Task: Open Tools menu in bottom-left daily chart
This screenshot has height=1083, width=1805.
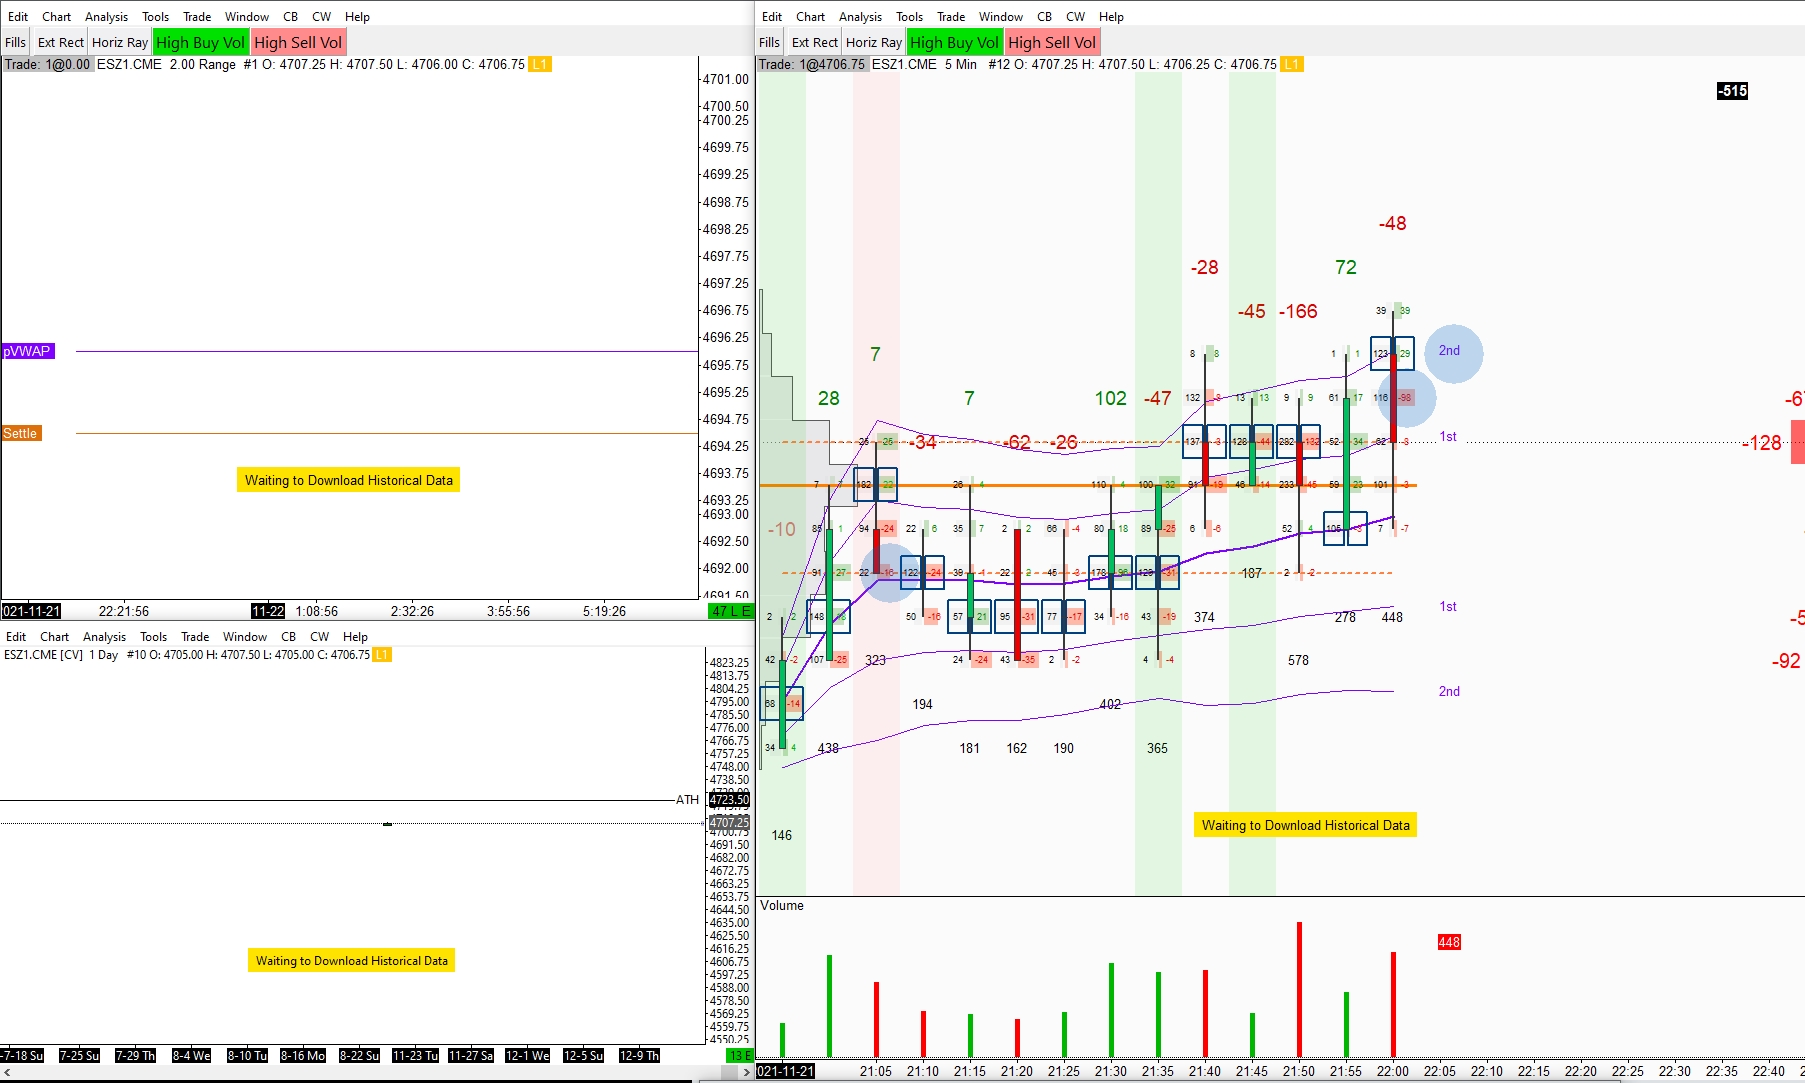Action: [153, 637]
